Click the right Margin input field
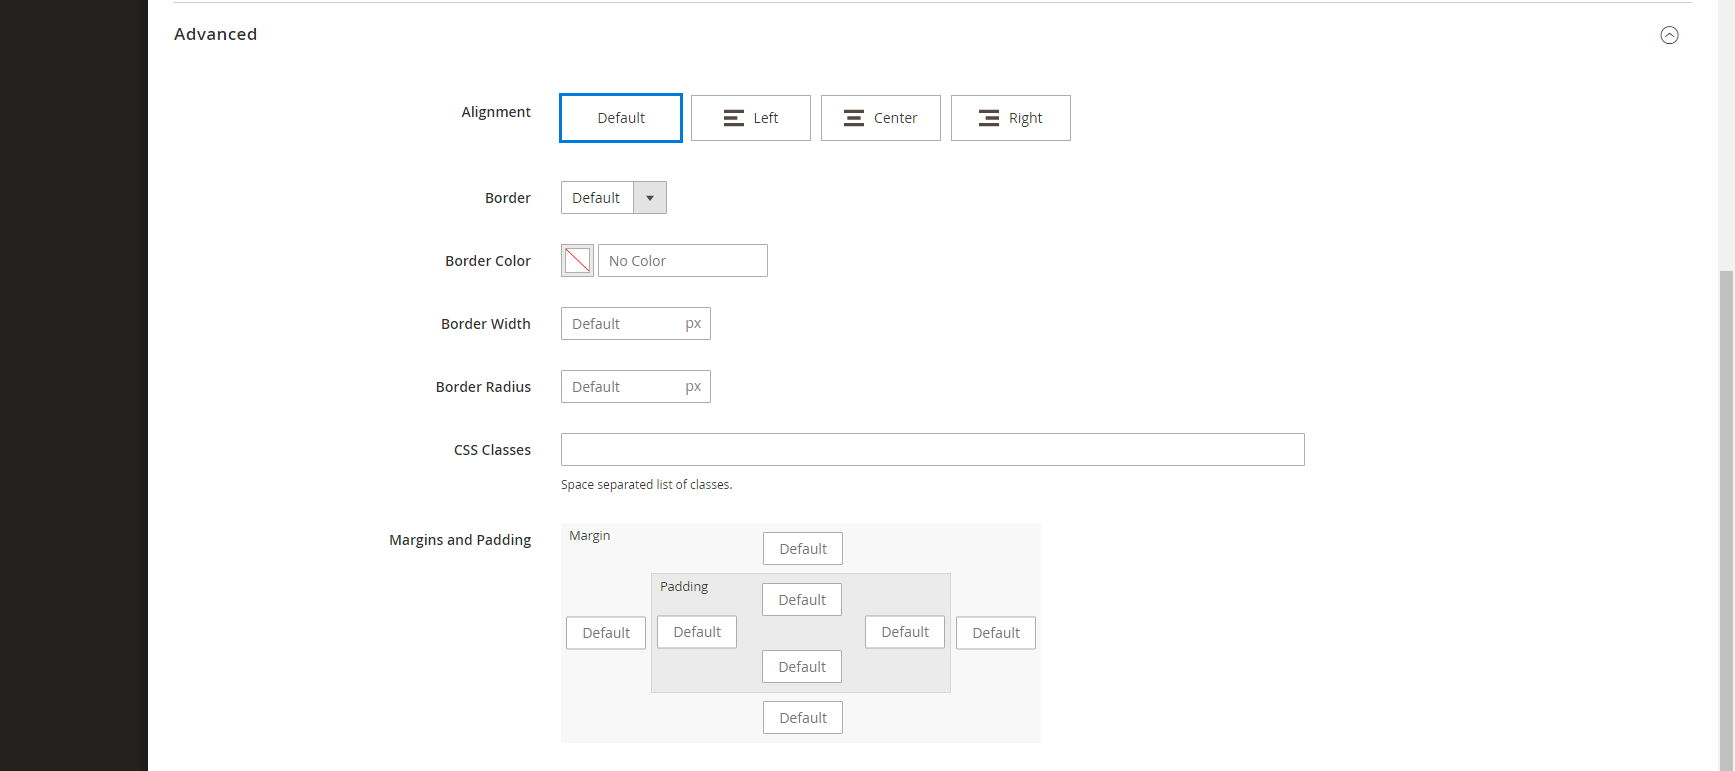 click(996, 633)
